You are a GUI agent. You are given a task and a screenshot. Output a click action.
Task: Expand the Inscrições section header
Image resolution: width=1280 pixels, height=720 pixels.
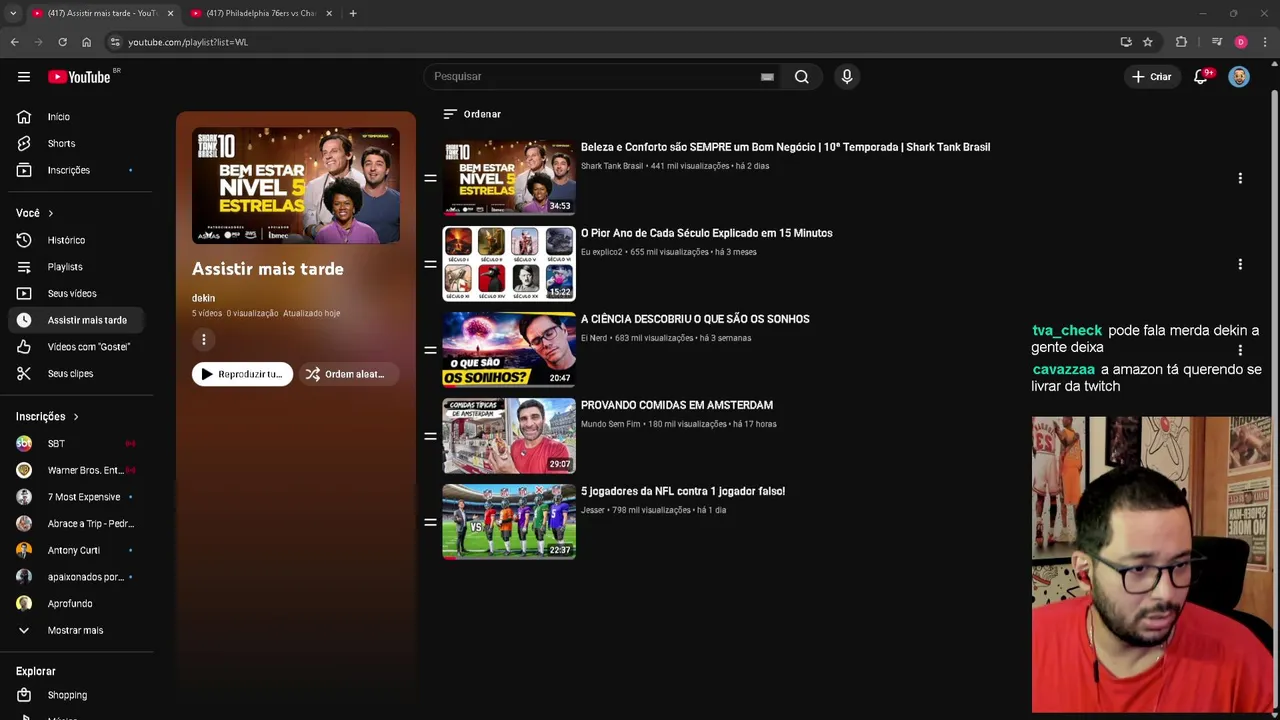pyautogui.click(x=47, y=417)
